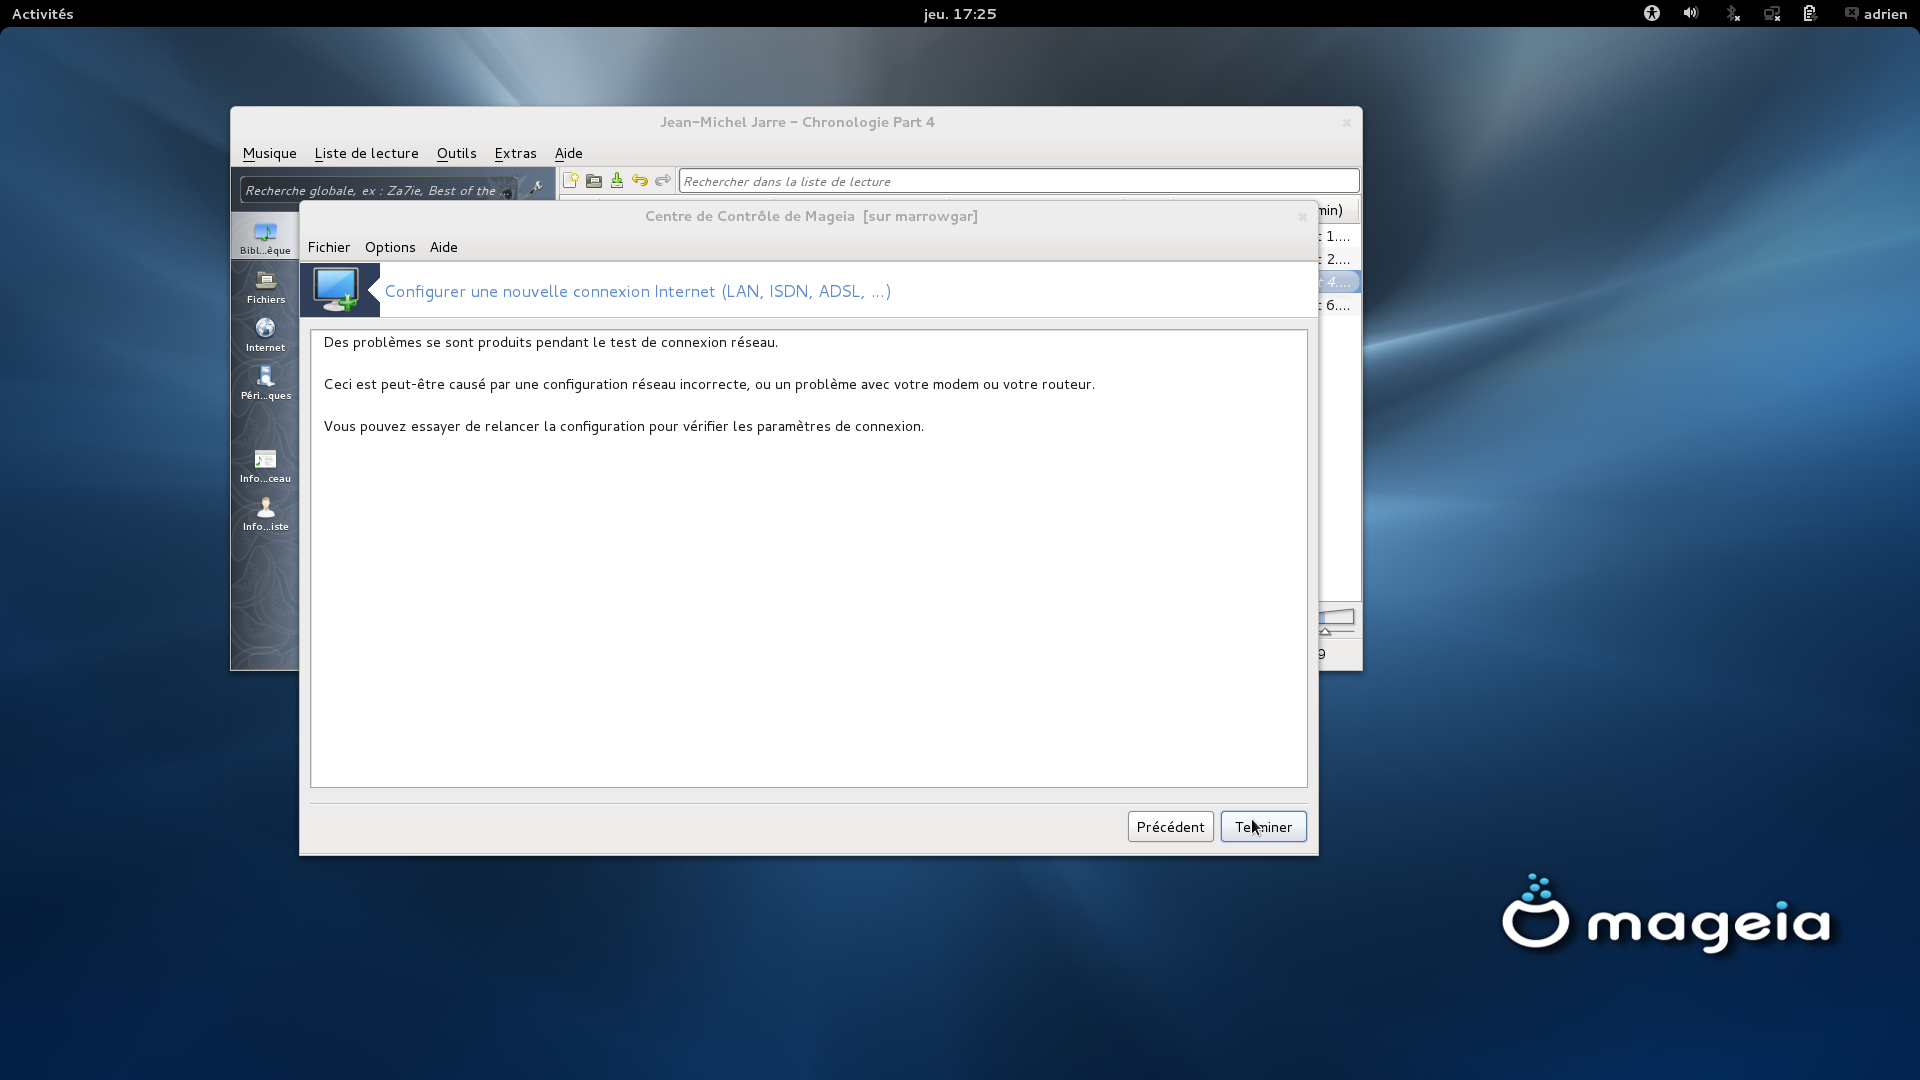Viewport: 1920px width, 1080px height.
Task: Open playlist with the folder toolbar icon
Action: coord(594,181)
